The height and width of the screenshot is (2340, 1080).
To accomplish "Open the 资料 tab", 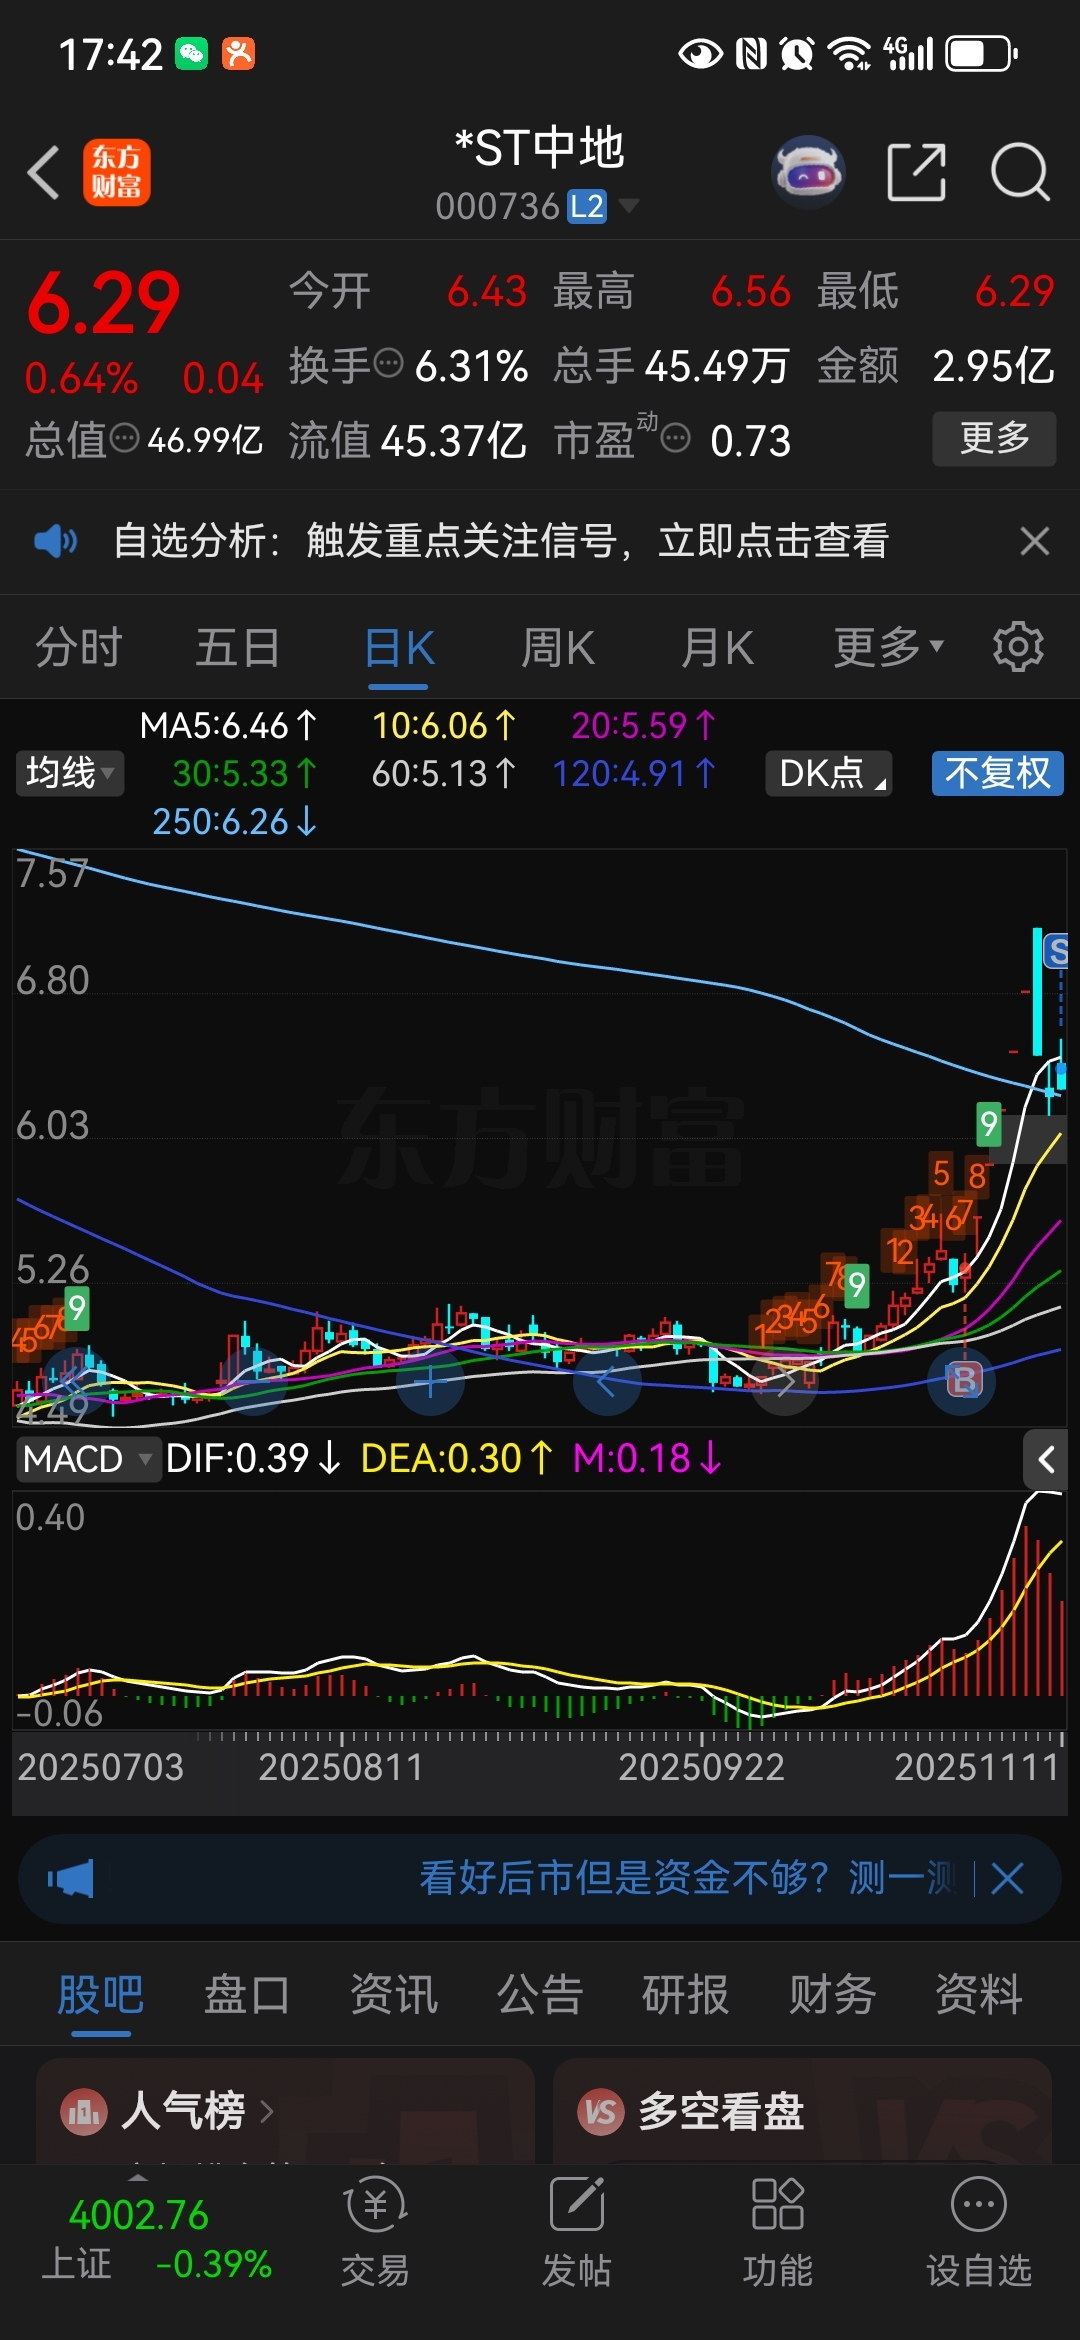I will tap(978, 1995).
